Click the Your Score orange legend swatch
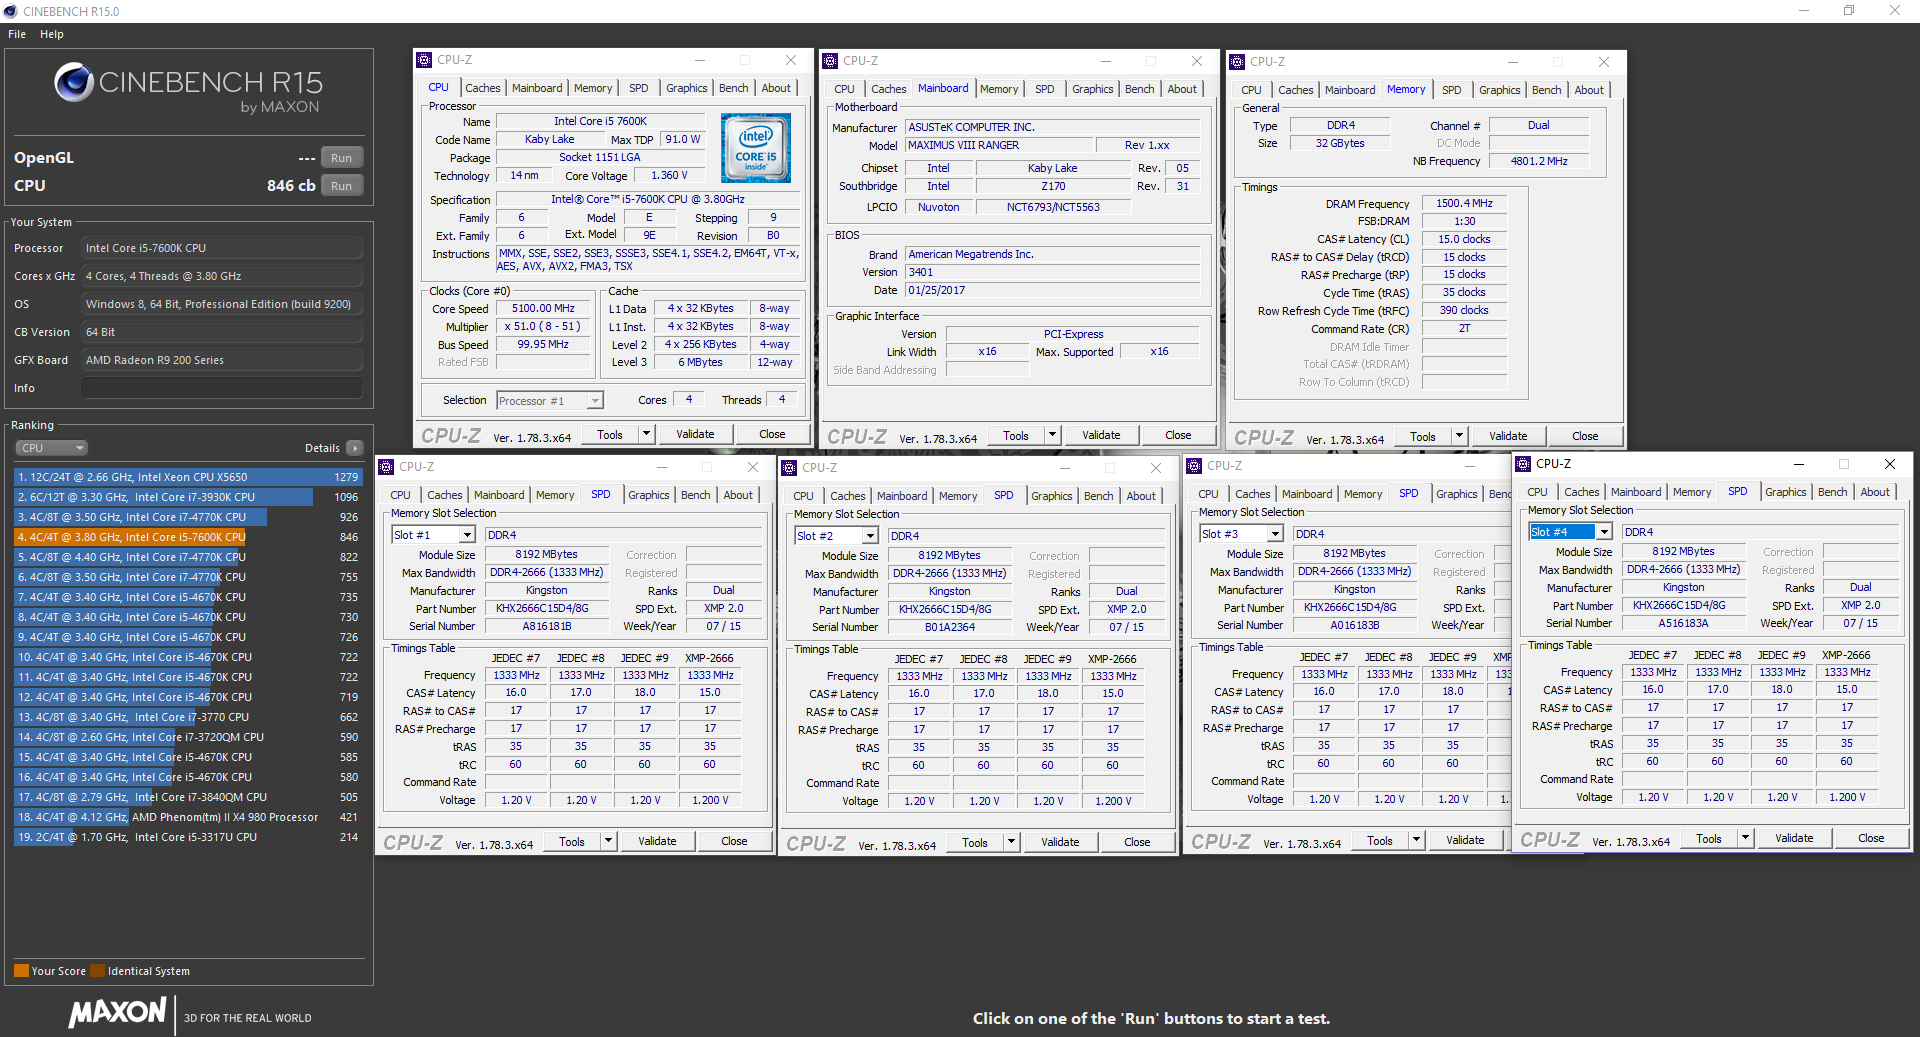 [x=21, y=971]
